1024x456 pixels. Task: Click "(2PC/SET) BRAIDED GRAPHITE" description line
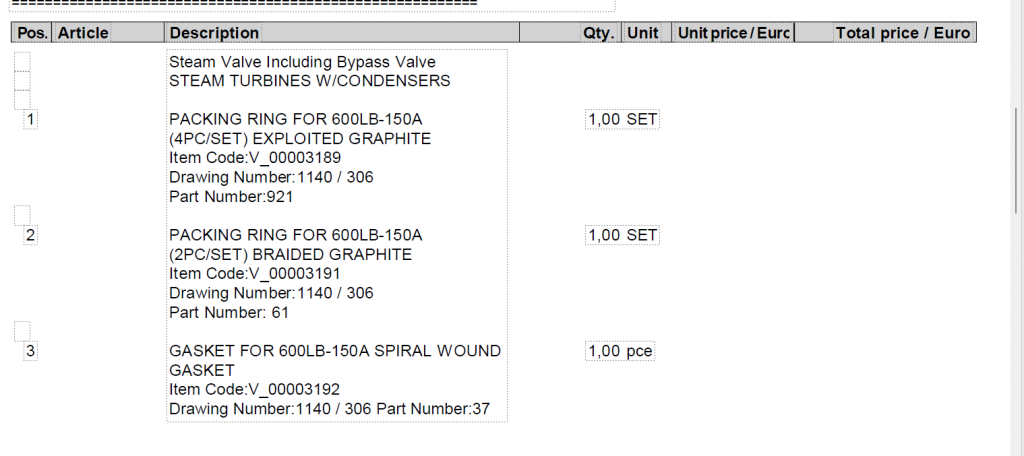click(290, 255)
